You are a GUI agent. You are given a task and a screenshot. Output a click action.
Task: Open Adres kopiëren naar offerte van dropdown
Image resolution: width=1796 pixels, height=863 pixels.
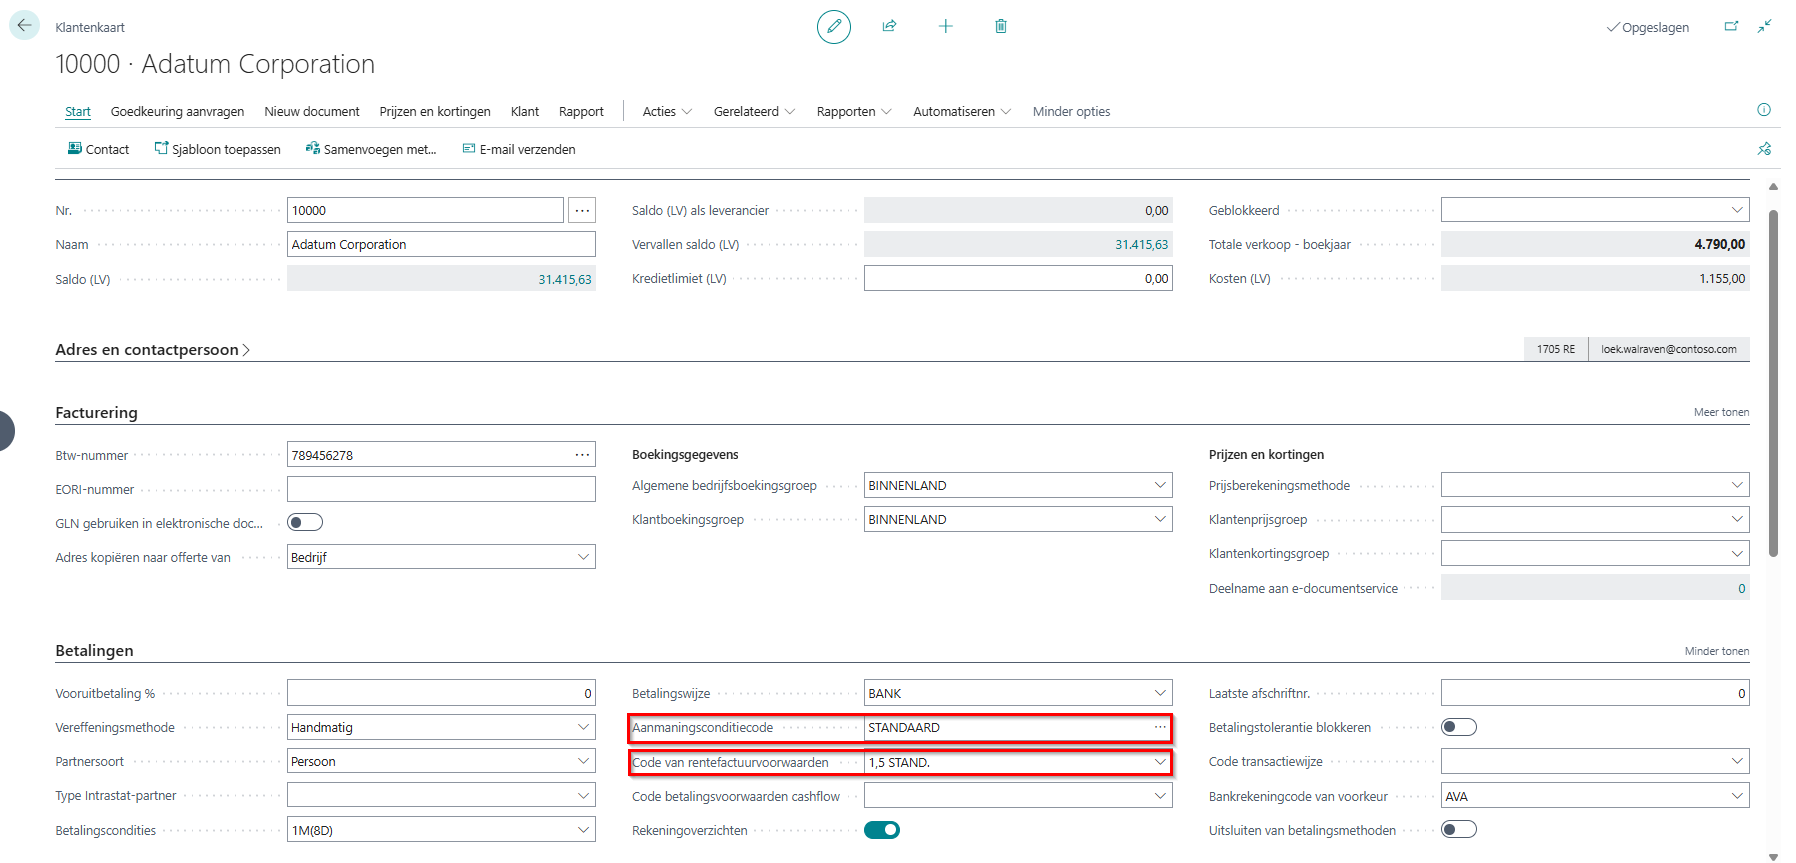583,557
